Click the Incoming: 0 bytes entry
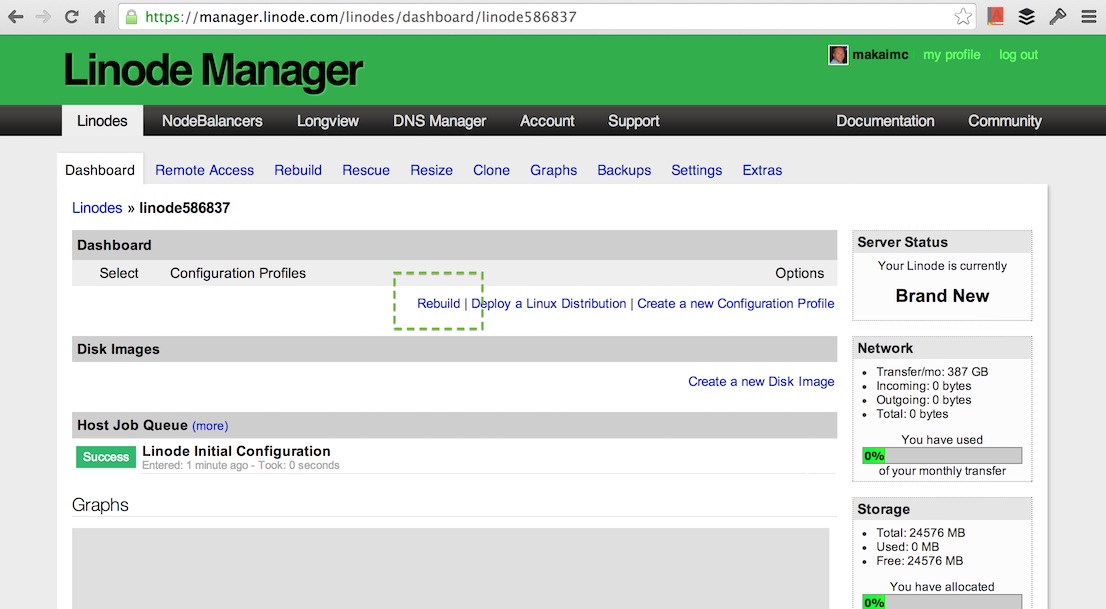Screen dimensions: 1106x609 [x=924, y=386]
